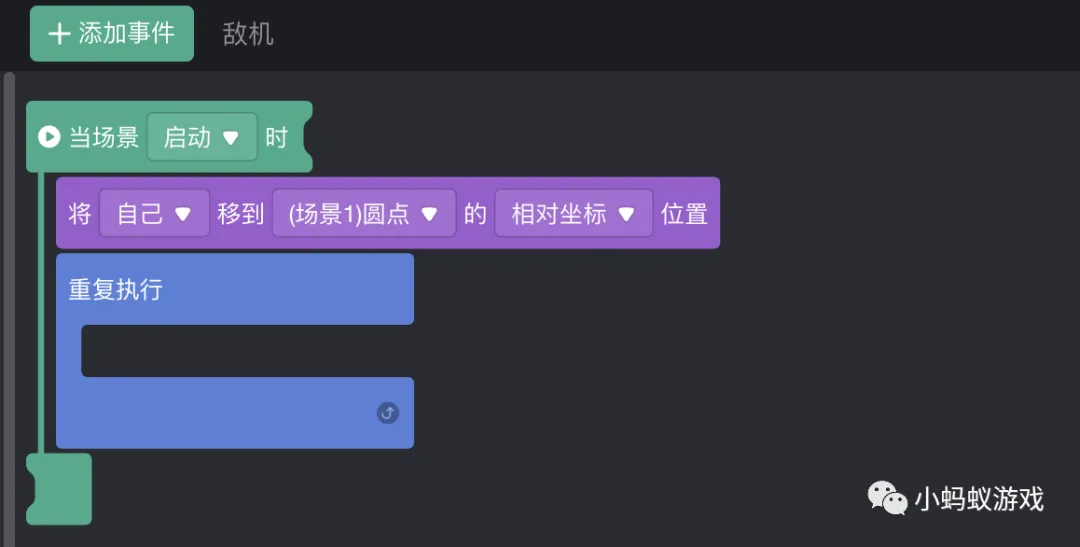The height and width of the screenshot is (547, 1080).
Task: Click the green bottom cap of the event block
Action: (x=59, y=489)
